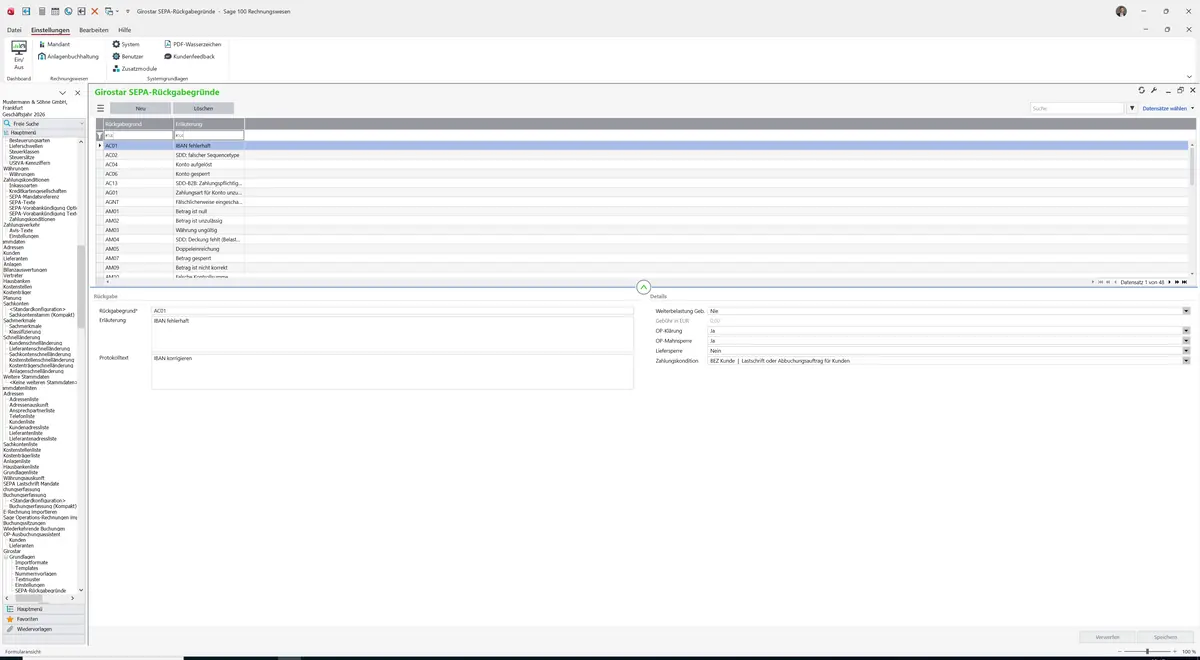The height and width of the screenshot is (660, 1200).
Task: Open Mandant settings in the ribbon
Action: pos(54,45)
